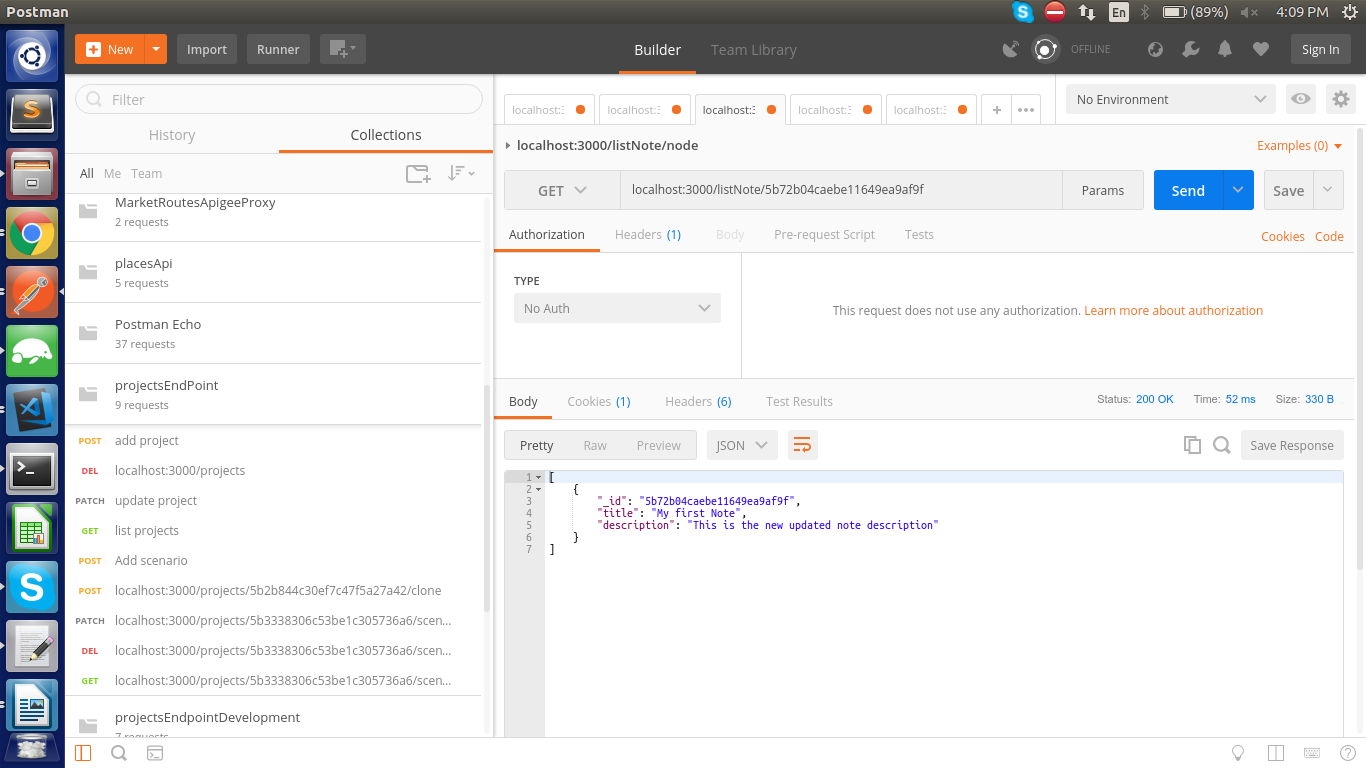
Task: Open notifications bell icon
Action: tap(1224, 49)
